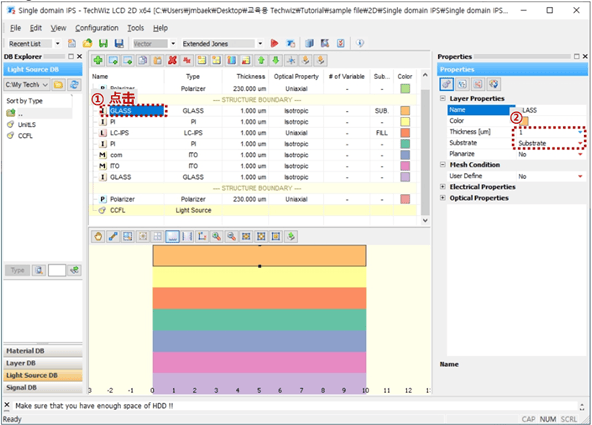Click the zoom in magnifier icon
592x425 pixels.
216,237
